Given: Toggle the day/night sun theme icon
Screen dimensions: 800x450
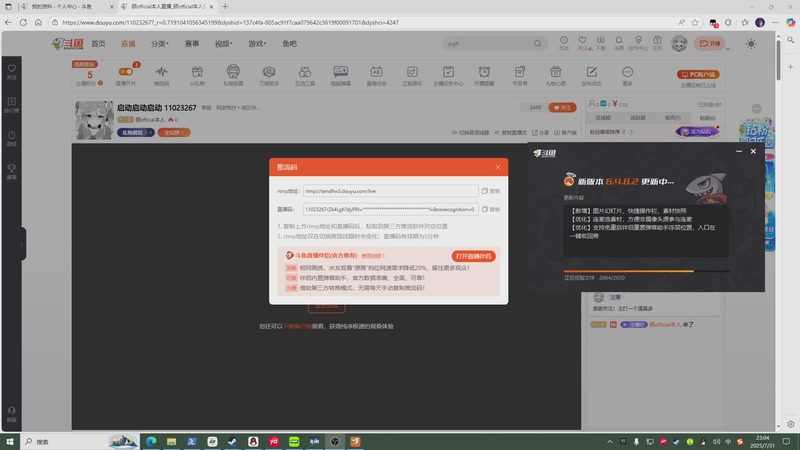Looking at the screenshot, I should (751, 43).
